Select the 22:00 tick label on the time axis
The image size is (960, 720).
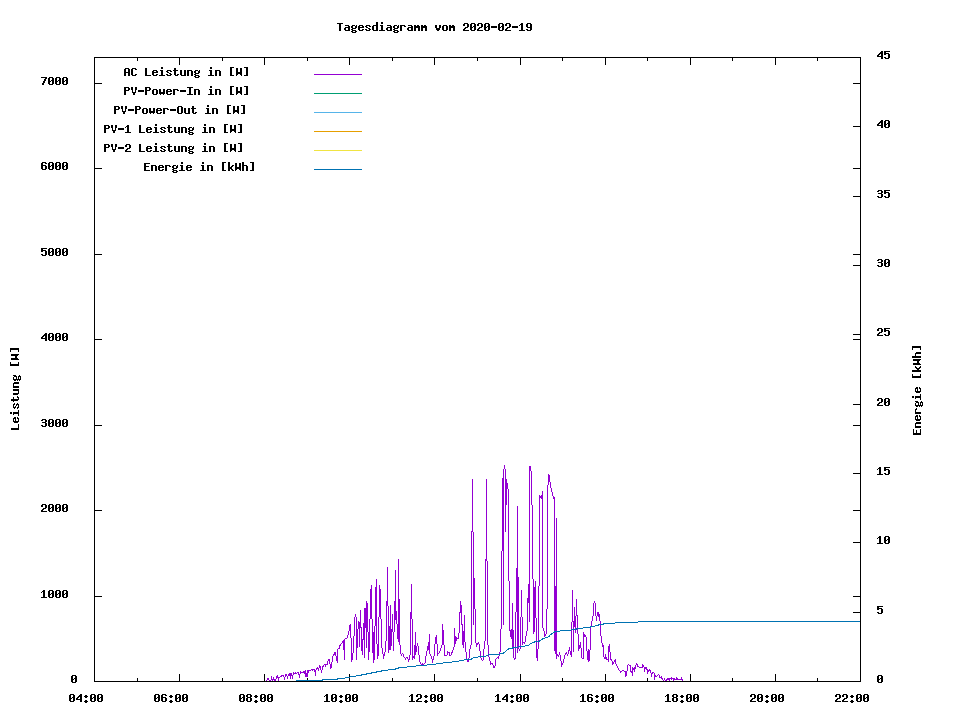(x=851, y=699)
